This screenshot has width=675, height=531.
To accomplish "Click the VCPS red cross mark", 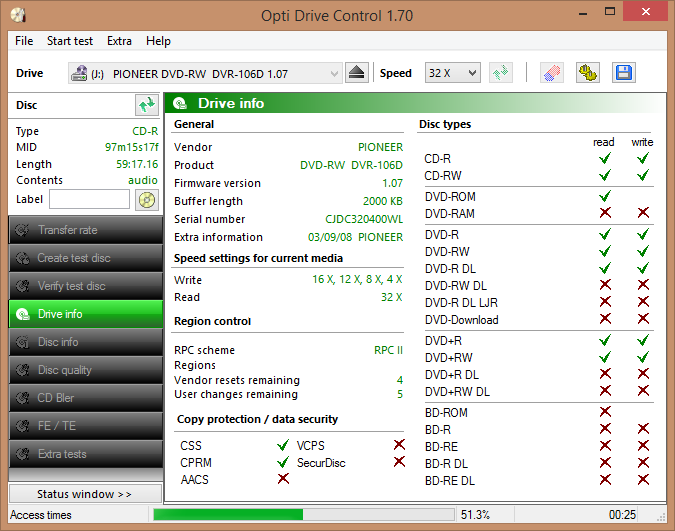I will [x=399, y=444].
